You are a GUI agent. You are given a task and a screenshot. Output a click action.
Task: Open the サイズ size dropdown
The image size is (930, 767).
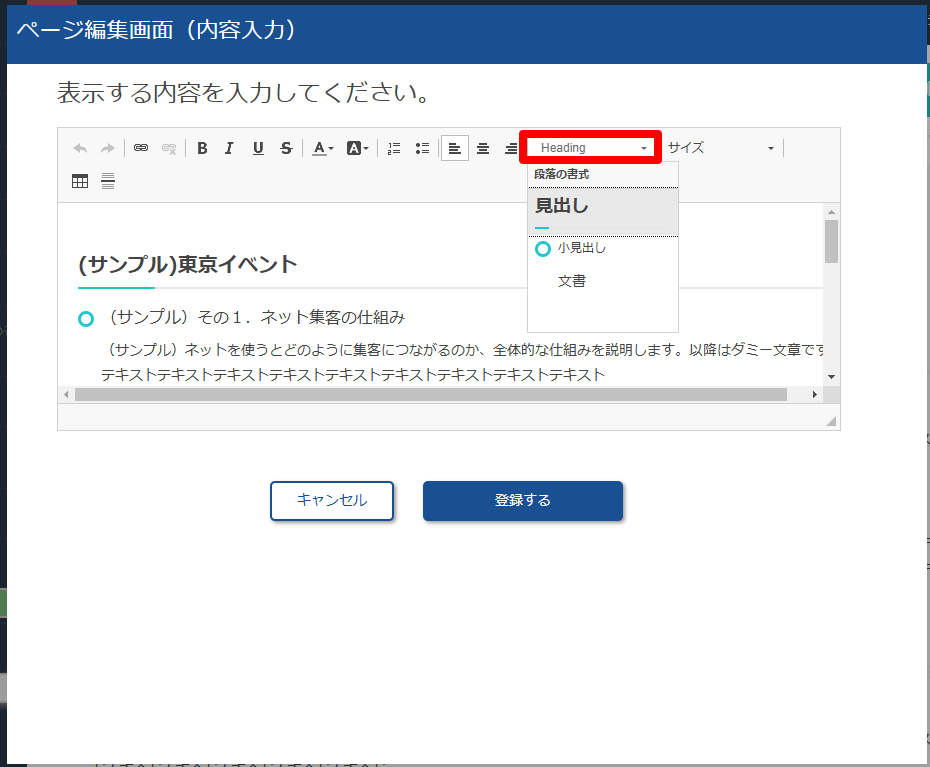coord(721,148)
